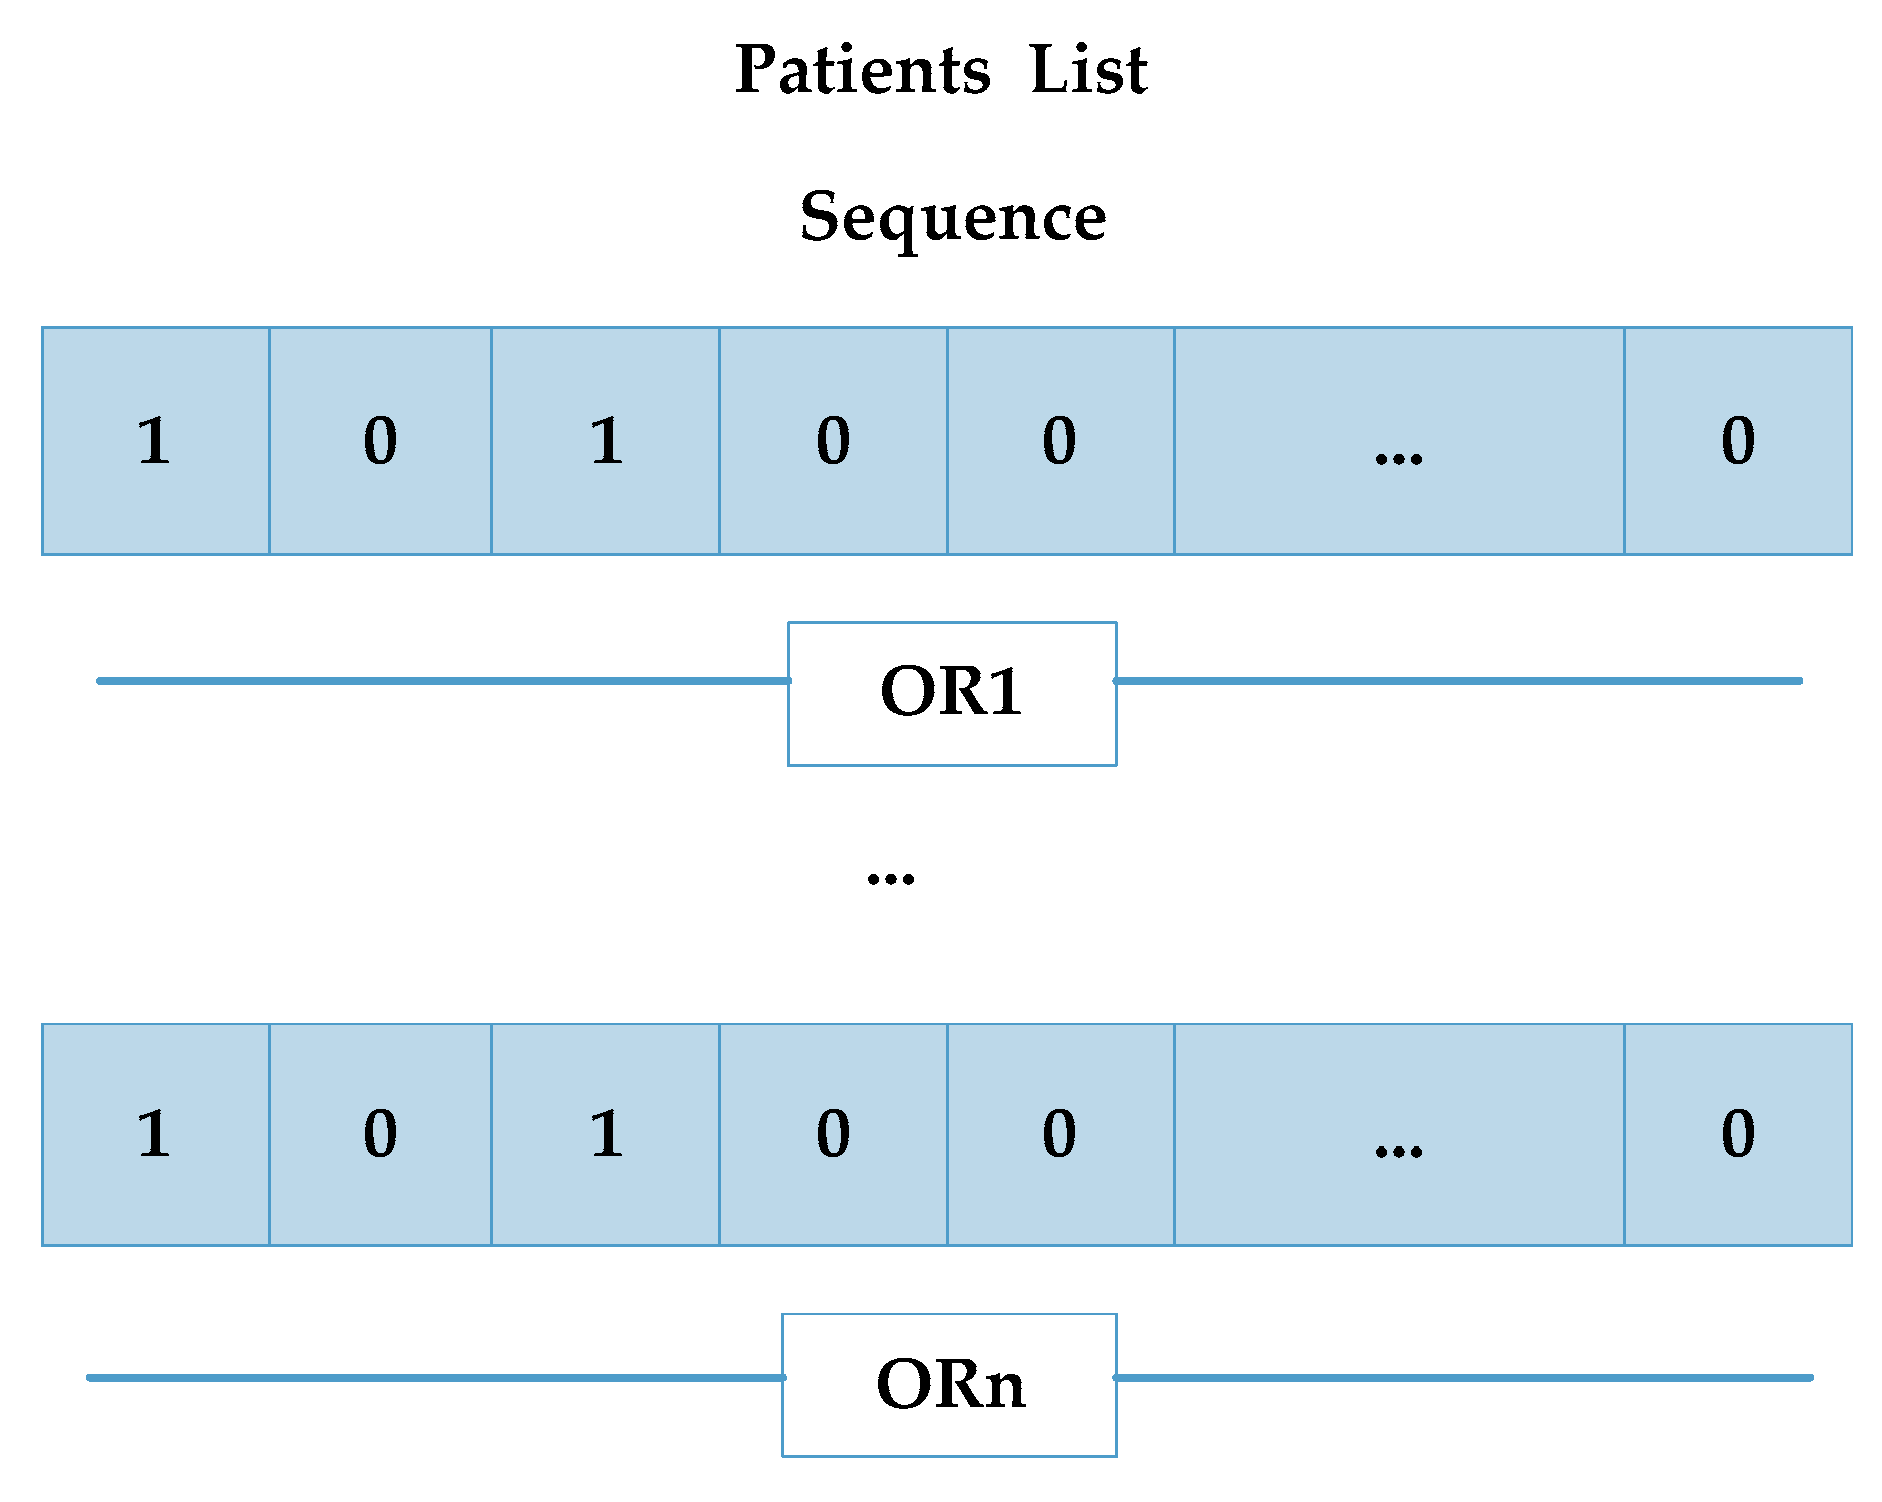Click the "Patients List" title text

[x=940, y=70]
